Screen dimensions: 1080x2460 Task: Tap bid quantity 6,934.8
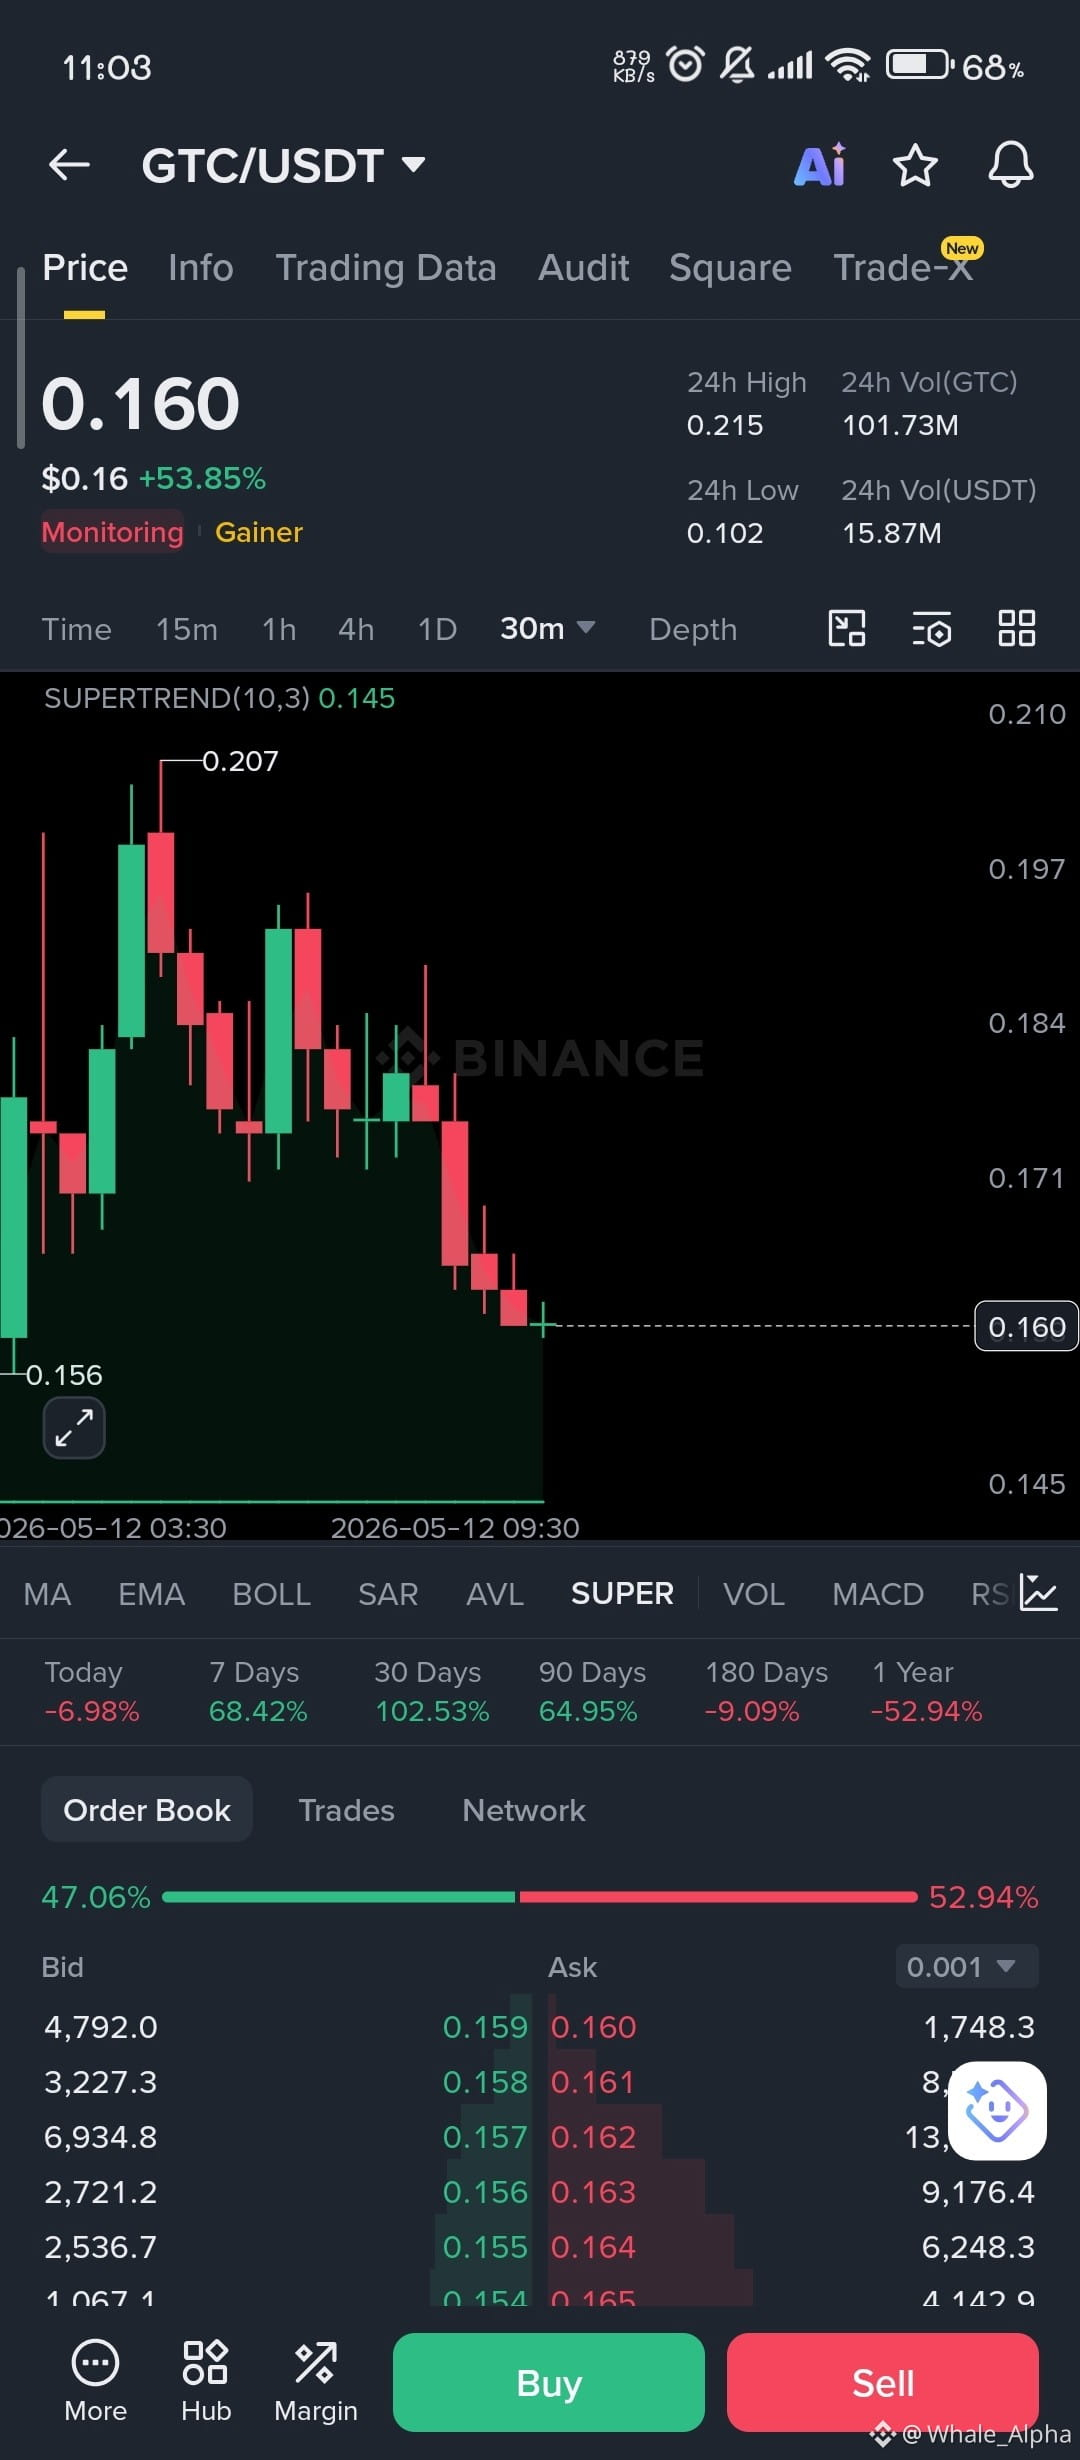click(101, 2136)
